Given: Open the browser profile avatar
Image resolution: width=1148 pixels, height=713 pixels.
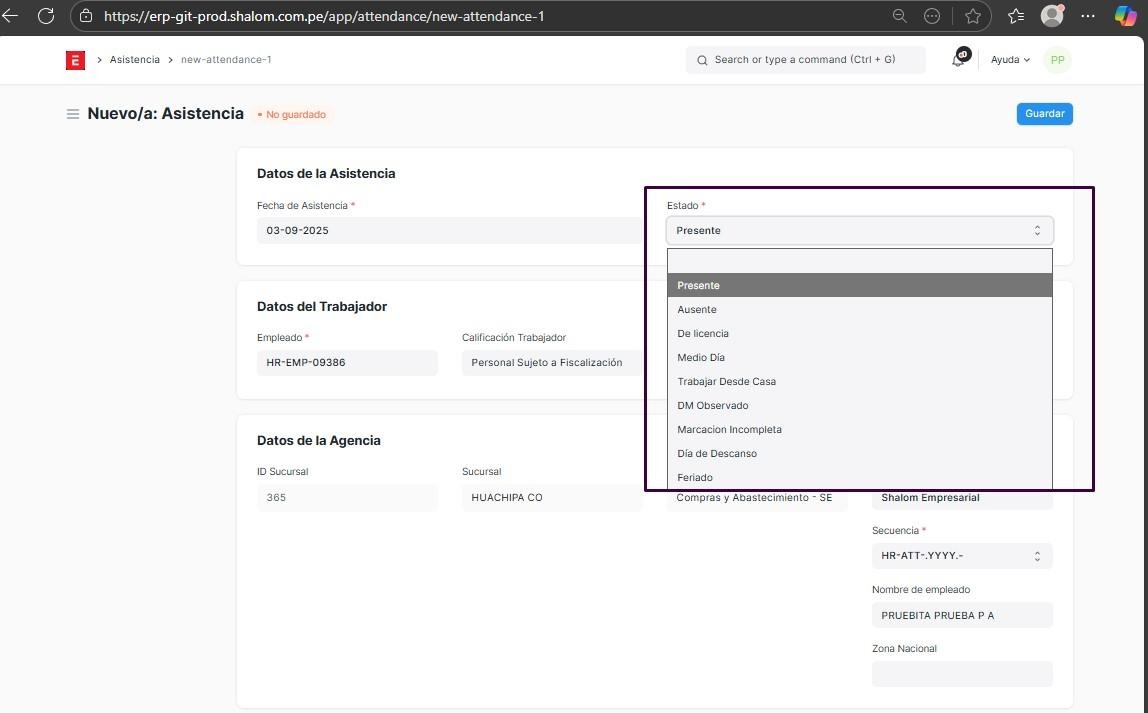Looking at the screenshot, I should tap(1051, 16).
